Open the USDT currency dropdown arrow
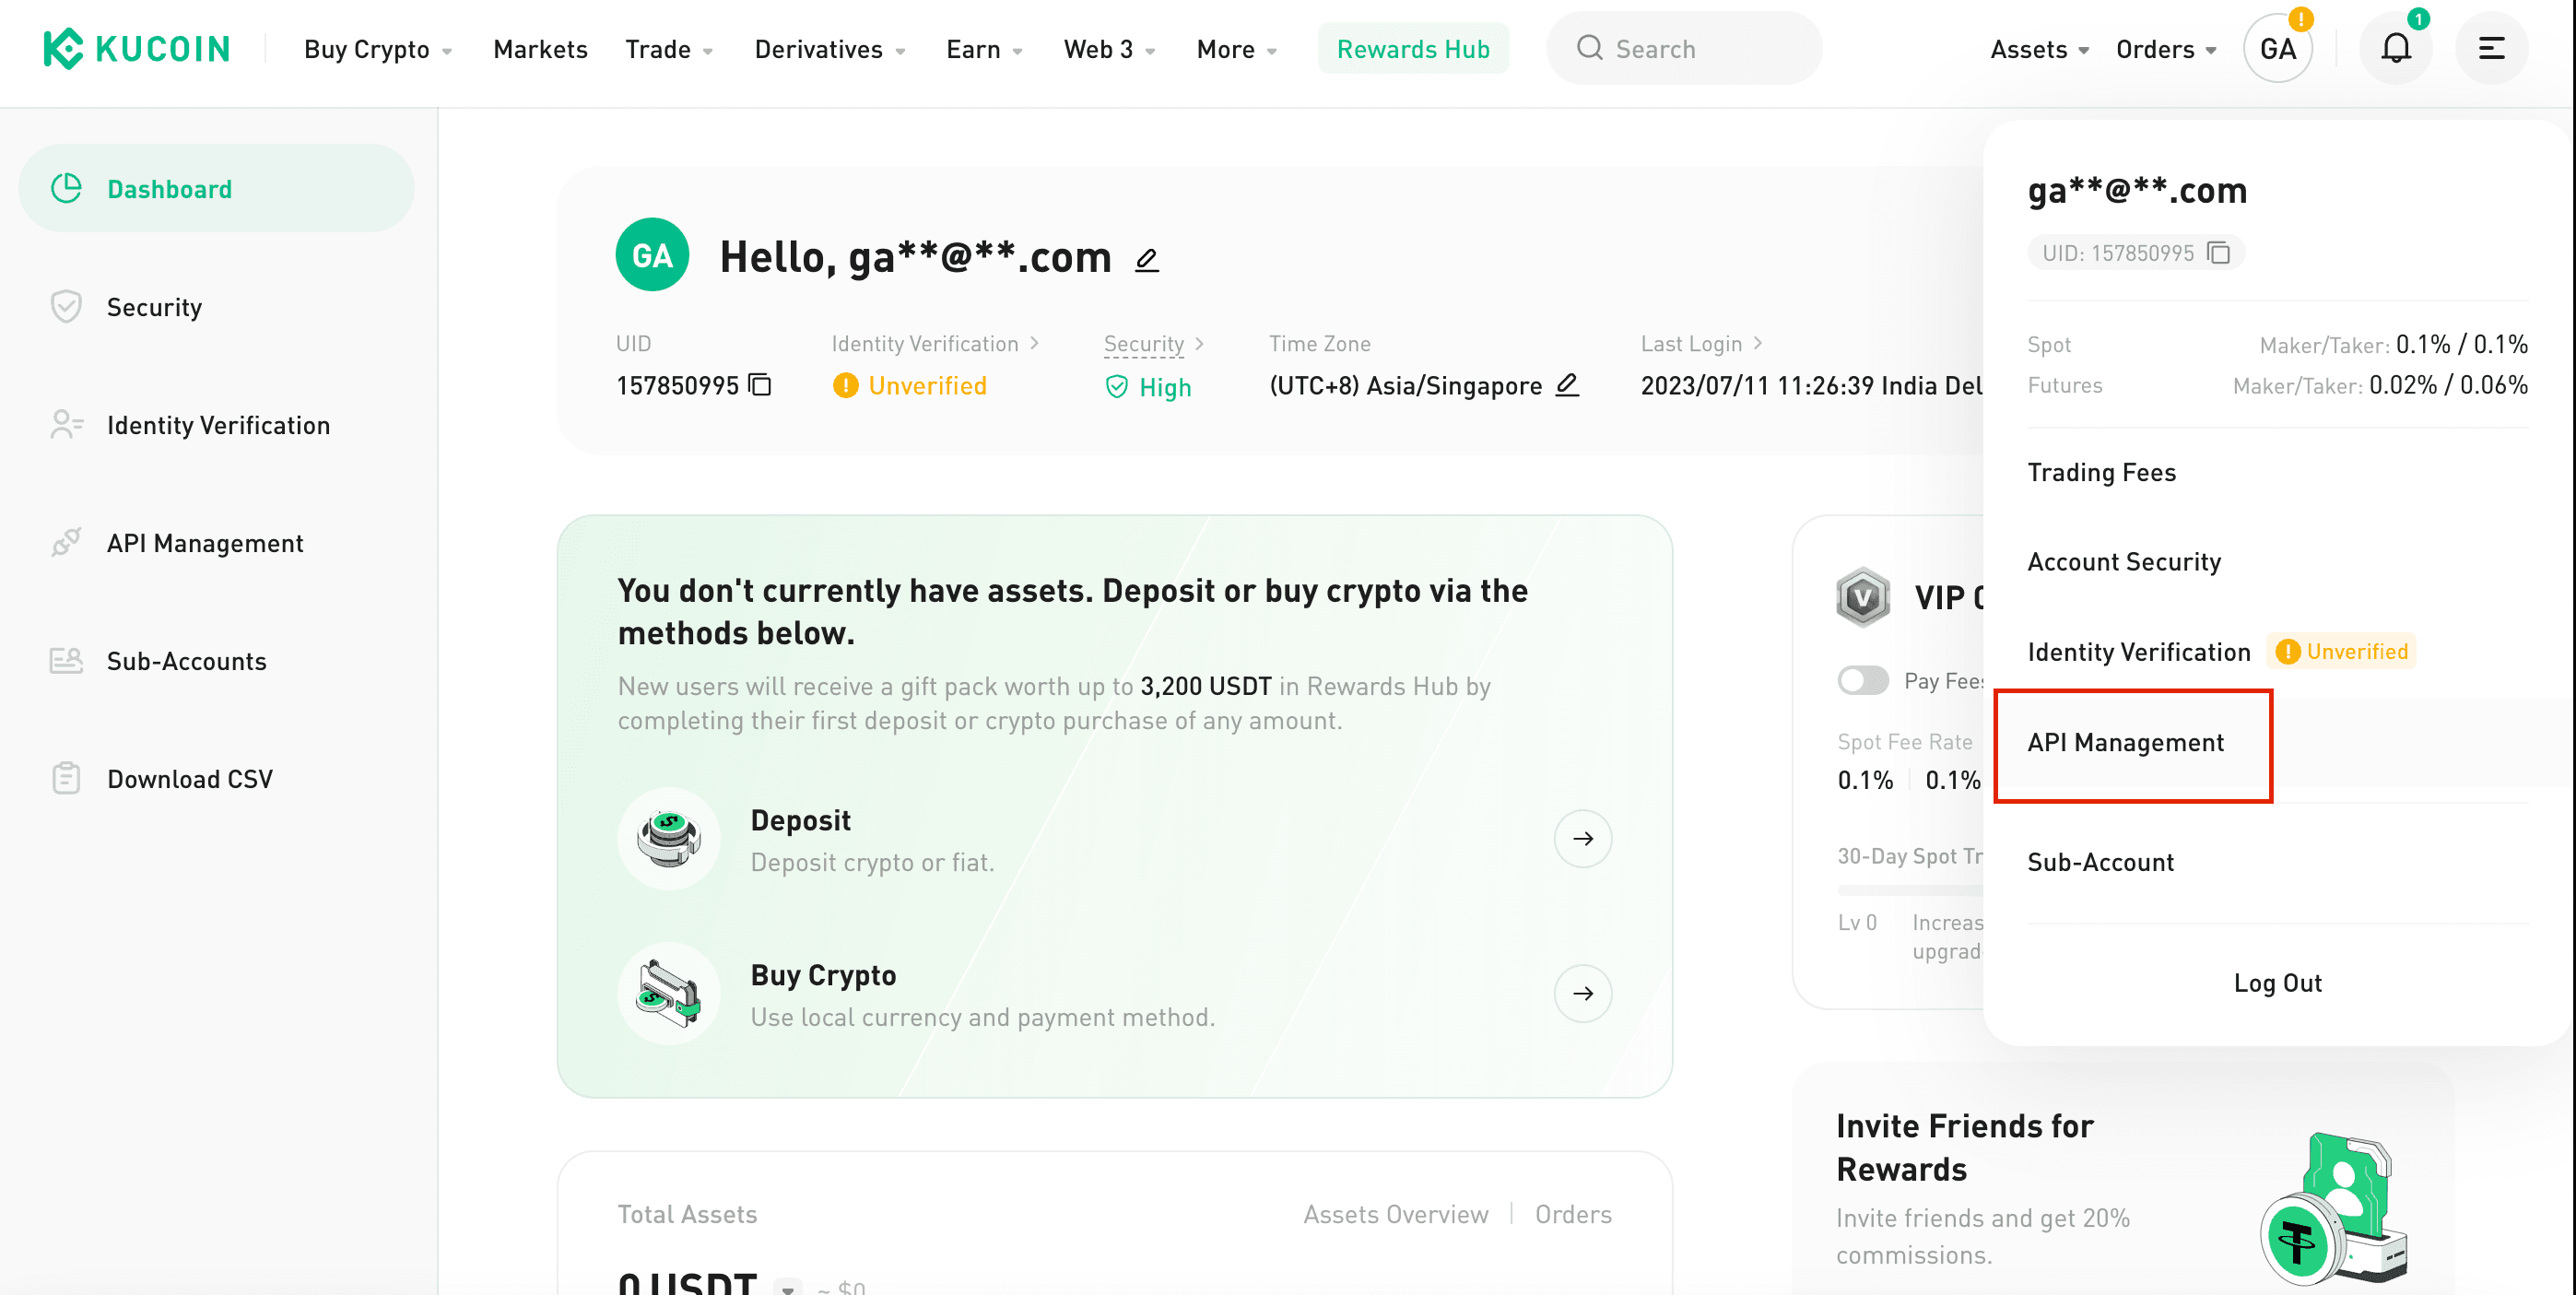This screenshot has width=2576, height=1295. pos(787,1287)
